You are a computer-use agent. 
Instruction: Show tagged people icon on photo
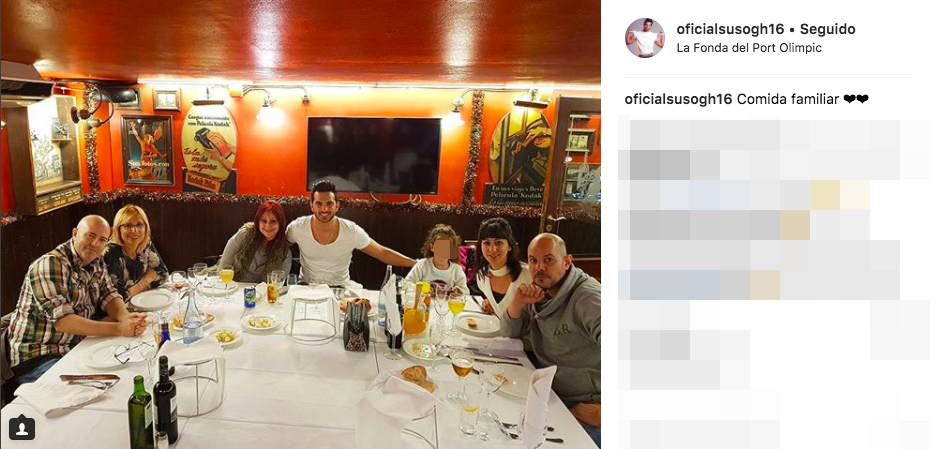[22, 428]
